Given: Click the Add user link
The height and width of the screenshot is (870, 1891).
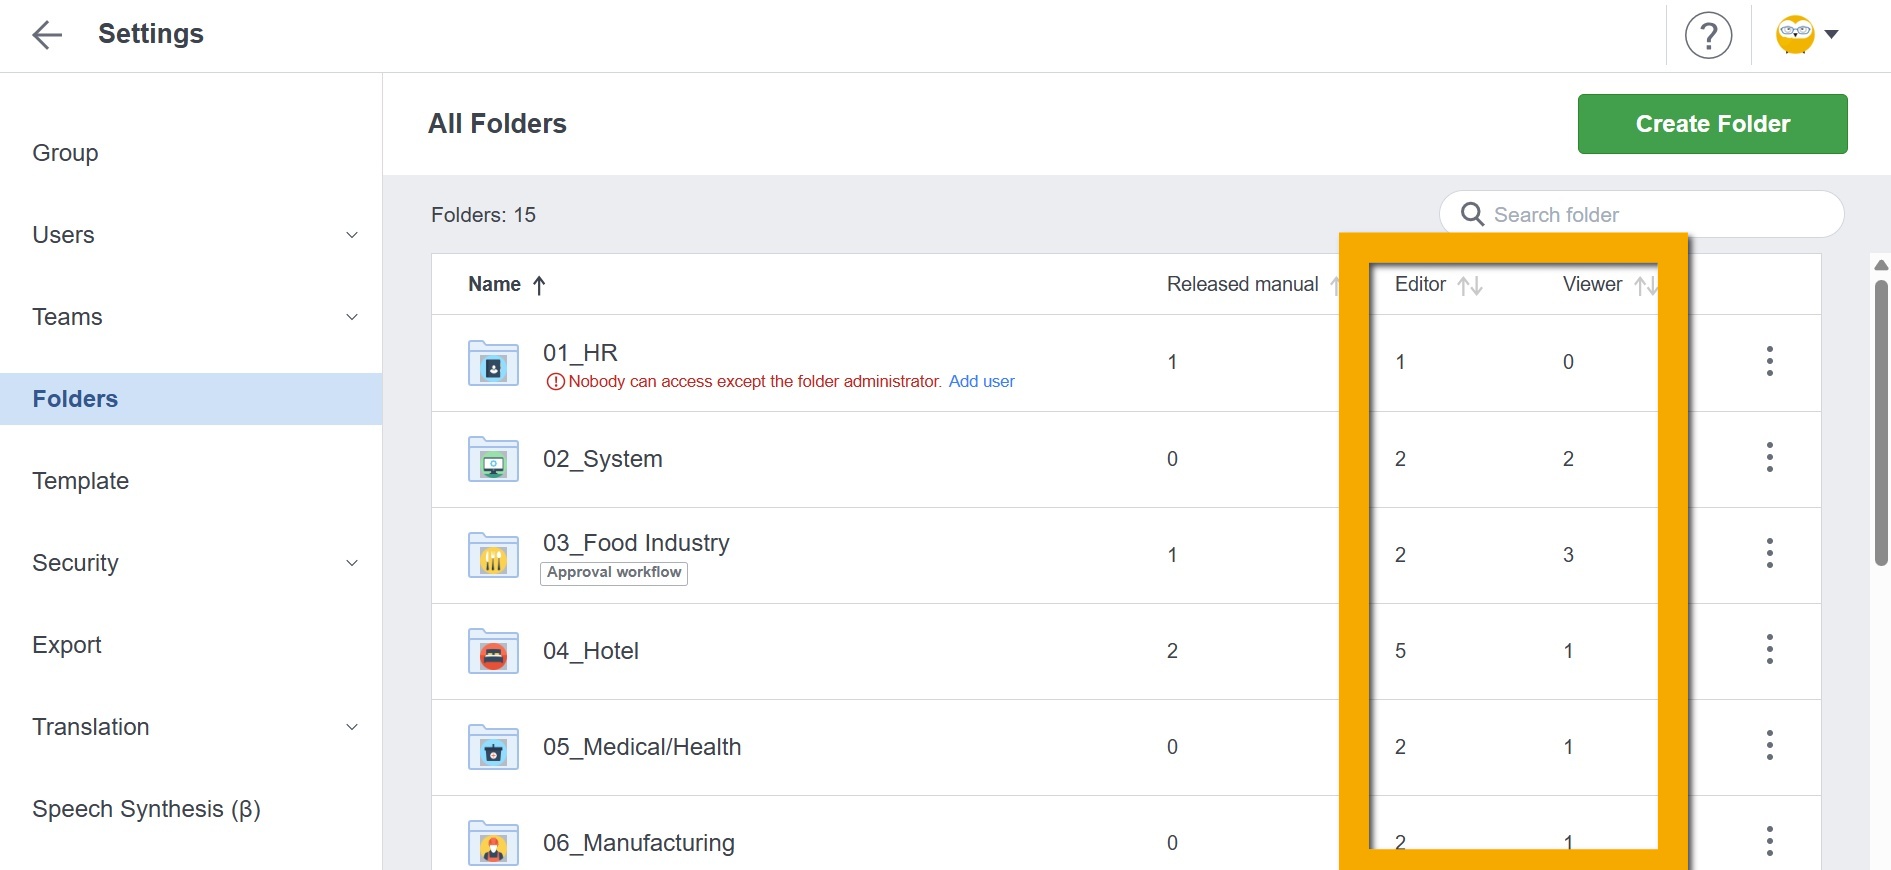Looking at the screenshot, I should pos(981,381).
